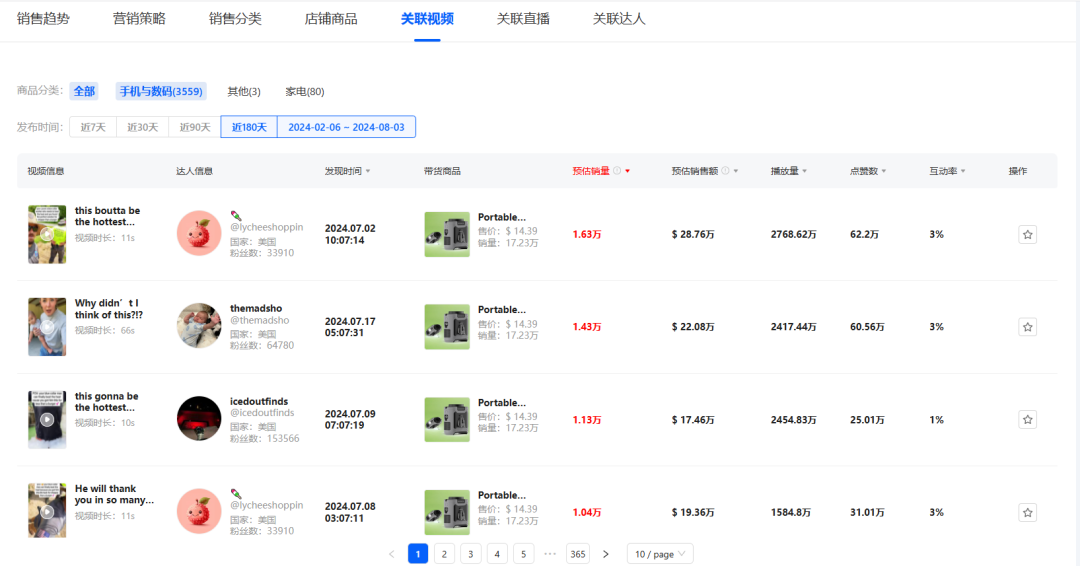This screenshot has width=1080, height=566.
Task: Go to page 2
Action: click(444, 554)
